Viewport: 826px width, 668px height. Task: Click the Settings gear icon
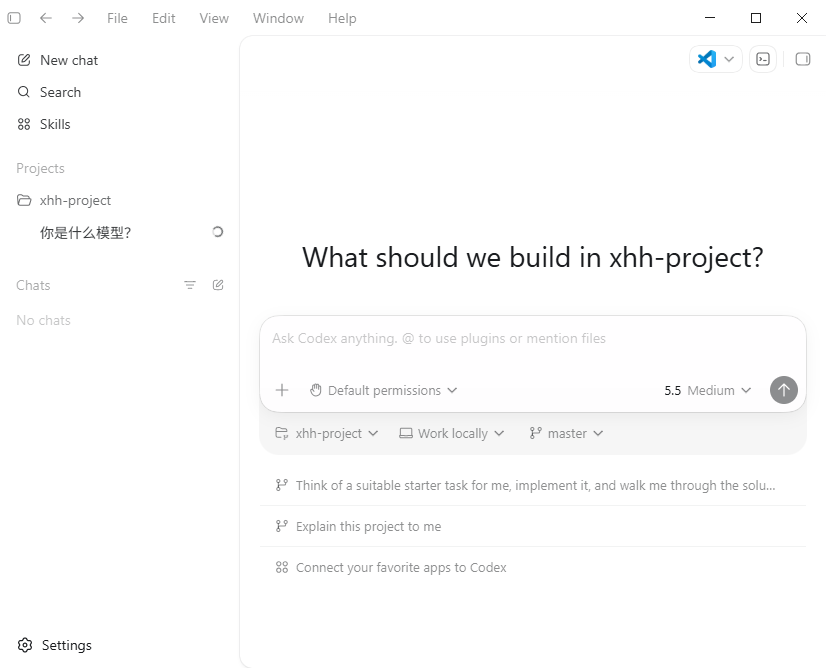click(25, 645)
